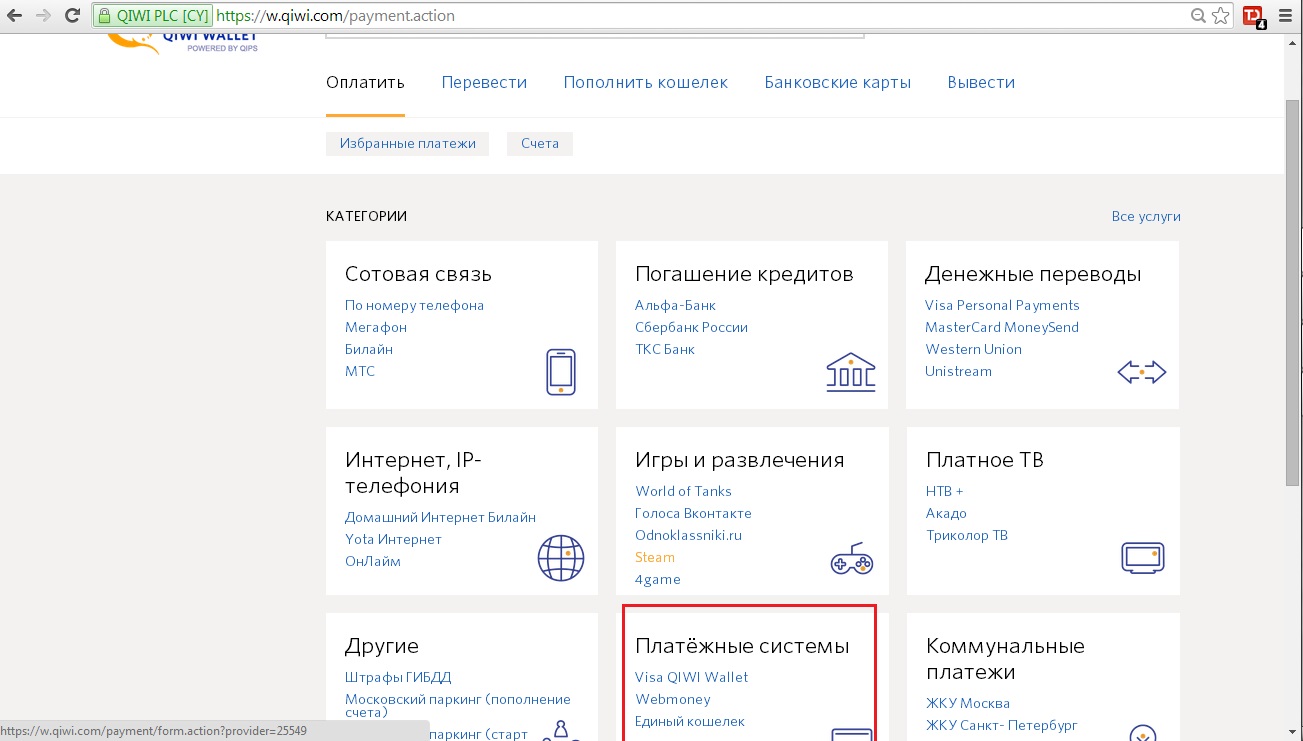Select the Голоса Вконтакте link
Image resolution: width=1303 pixels, height=741 pixels.
coord(693,513)
